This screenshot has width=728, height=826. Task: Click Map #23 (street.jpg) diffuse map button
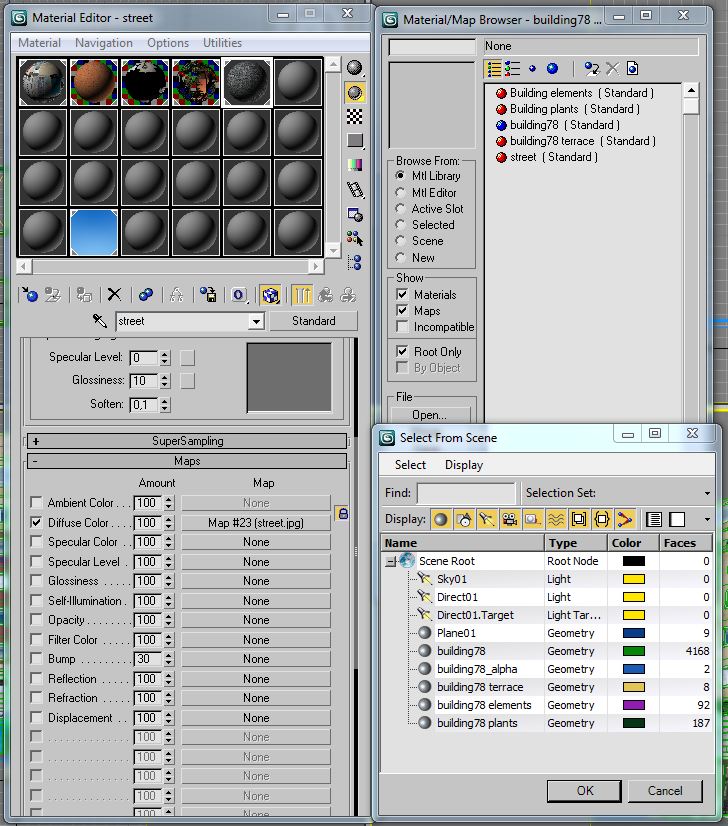tap(256, 523)
